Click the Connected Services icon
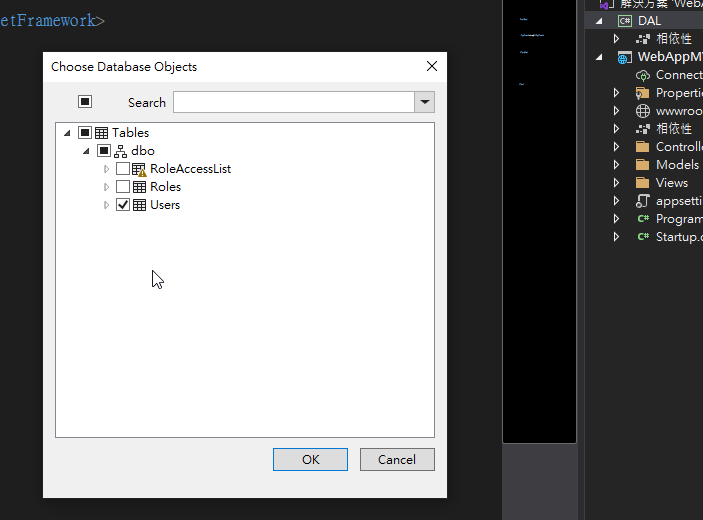The image size is (703, 520). pyautogui.click(x=642, y=75)
